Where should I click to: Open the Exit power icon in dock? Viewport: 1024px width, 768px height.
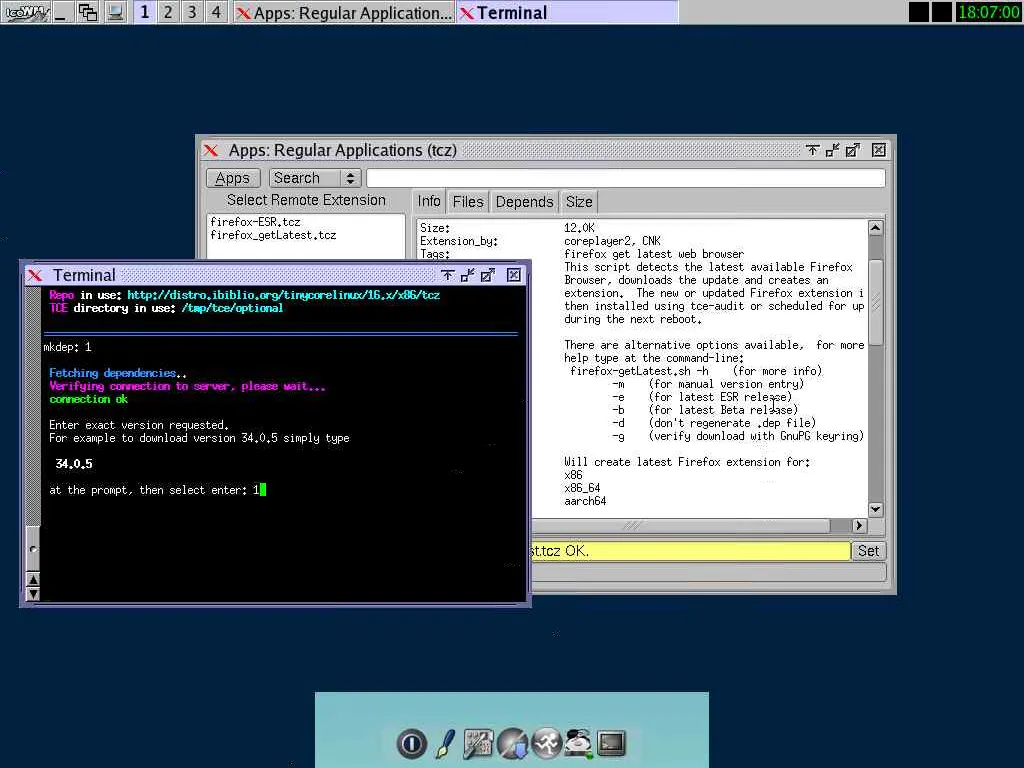tap(411, 743)
